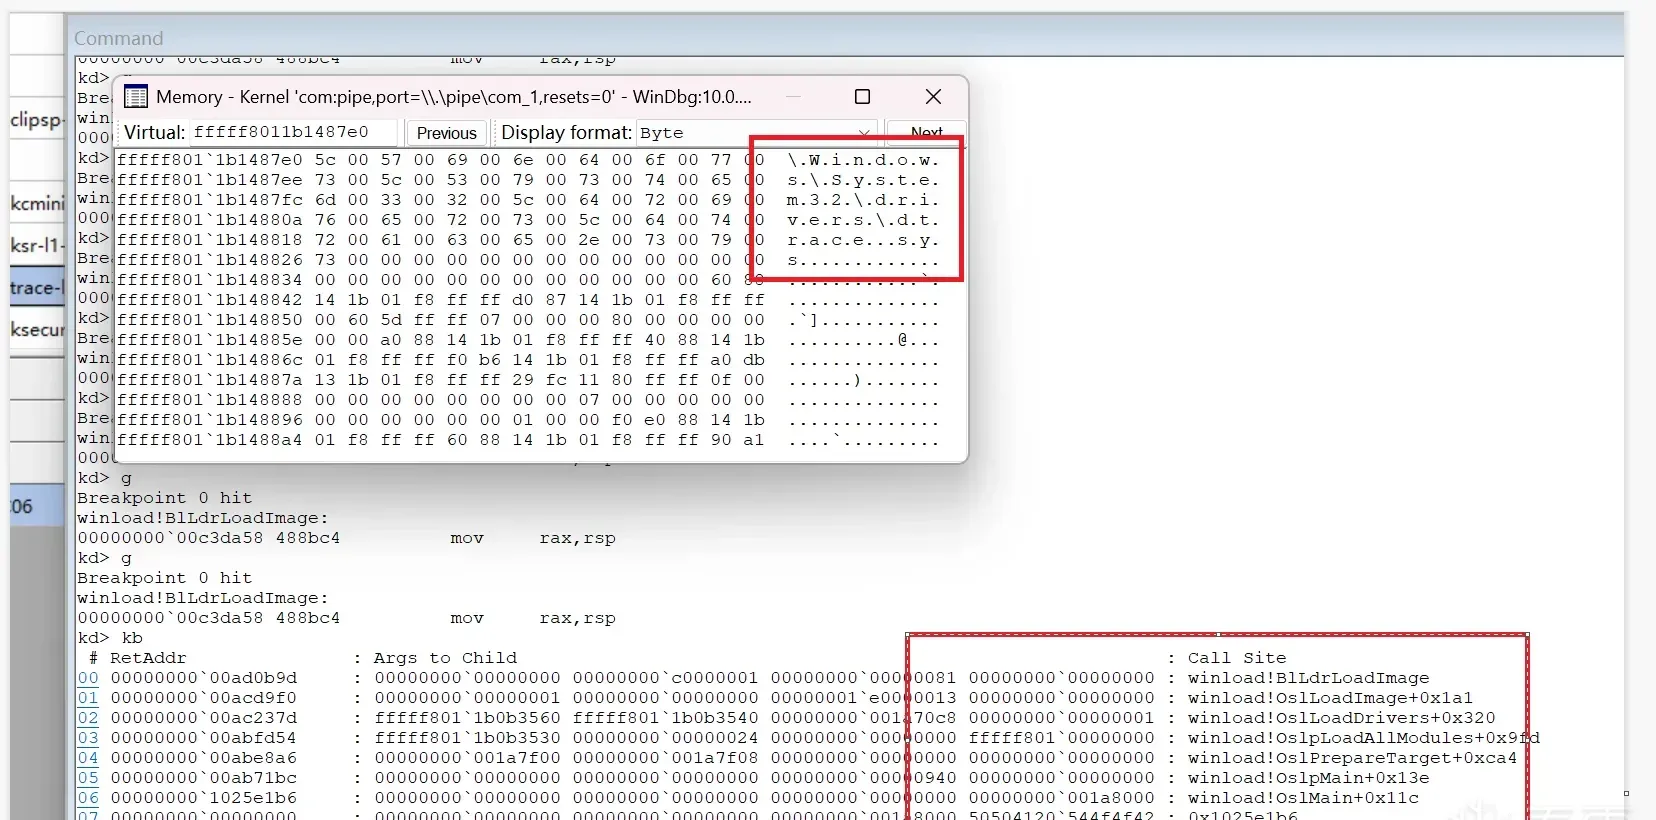Click memory row address fffff801`1b14880a
This screenshot has height=820, width=1656.
pyautogui.click(x=209, y=220)
